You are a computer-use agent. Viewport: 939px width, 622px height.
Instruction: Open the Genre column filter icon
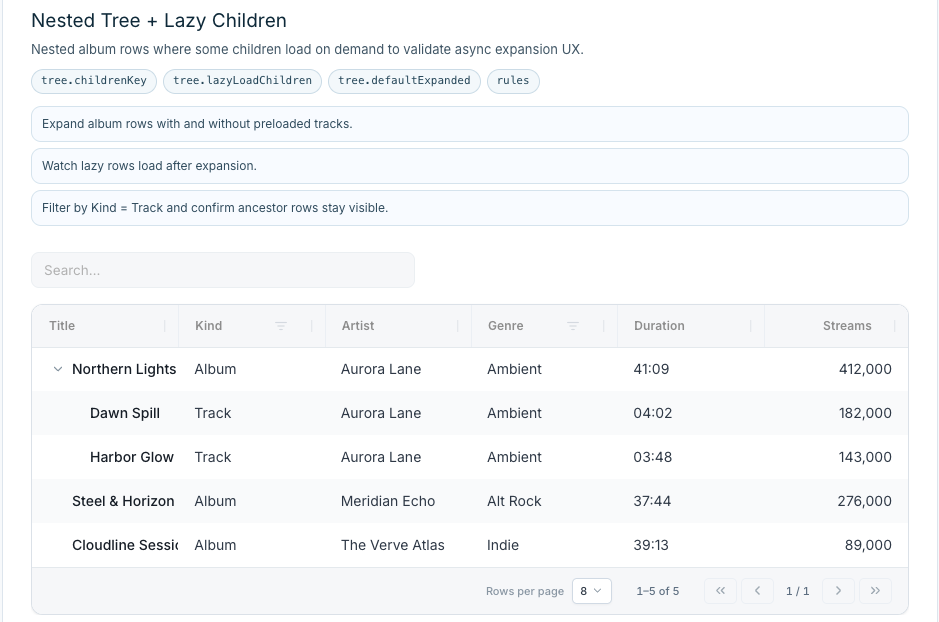tap(573, 326)
